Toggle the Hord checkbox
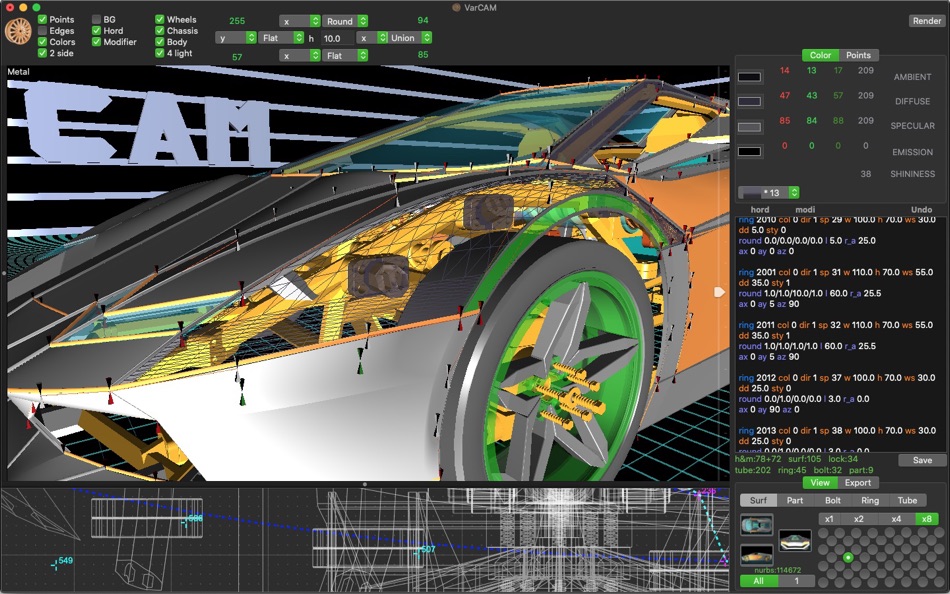The image size is (950, 594). 96,30
